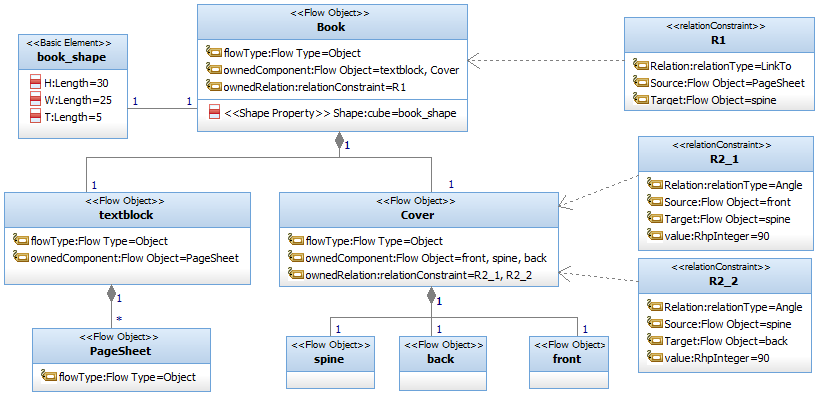
Task: Click the H:Length=30 attribute text
Action: click(x=76, y=82)
